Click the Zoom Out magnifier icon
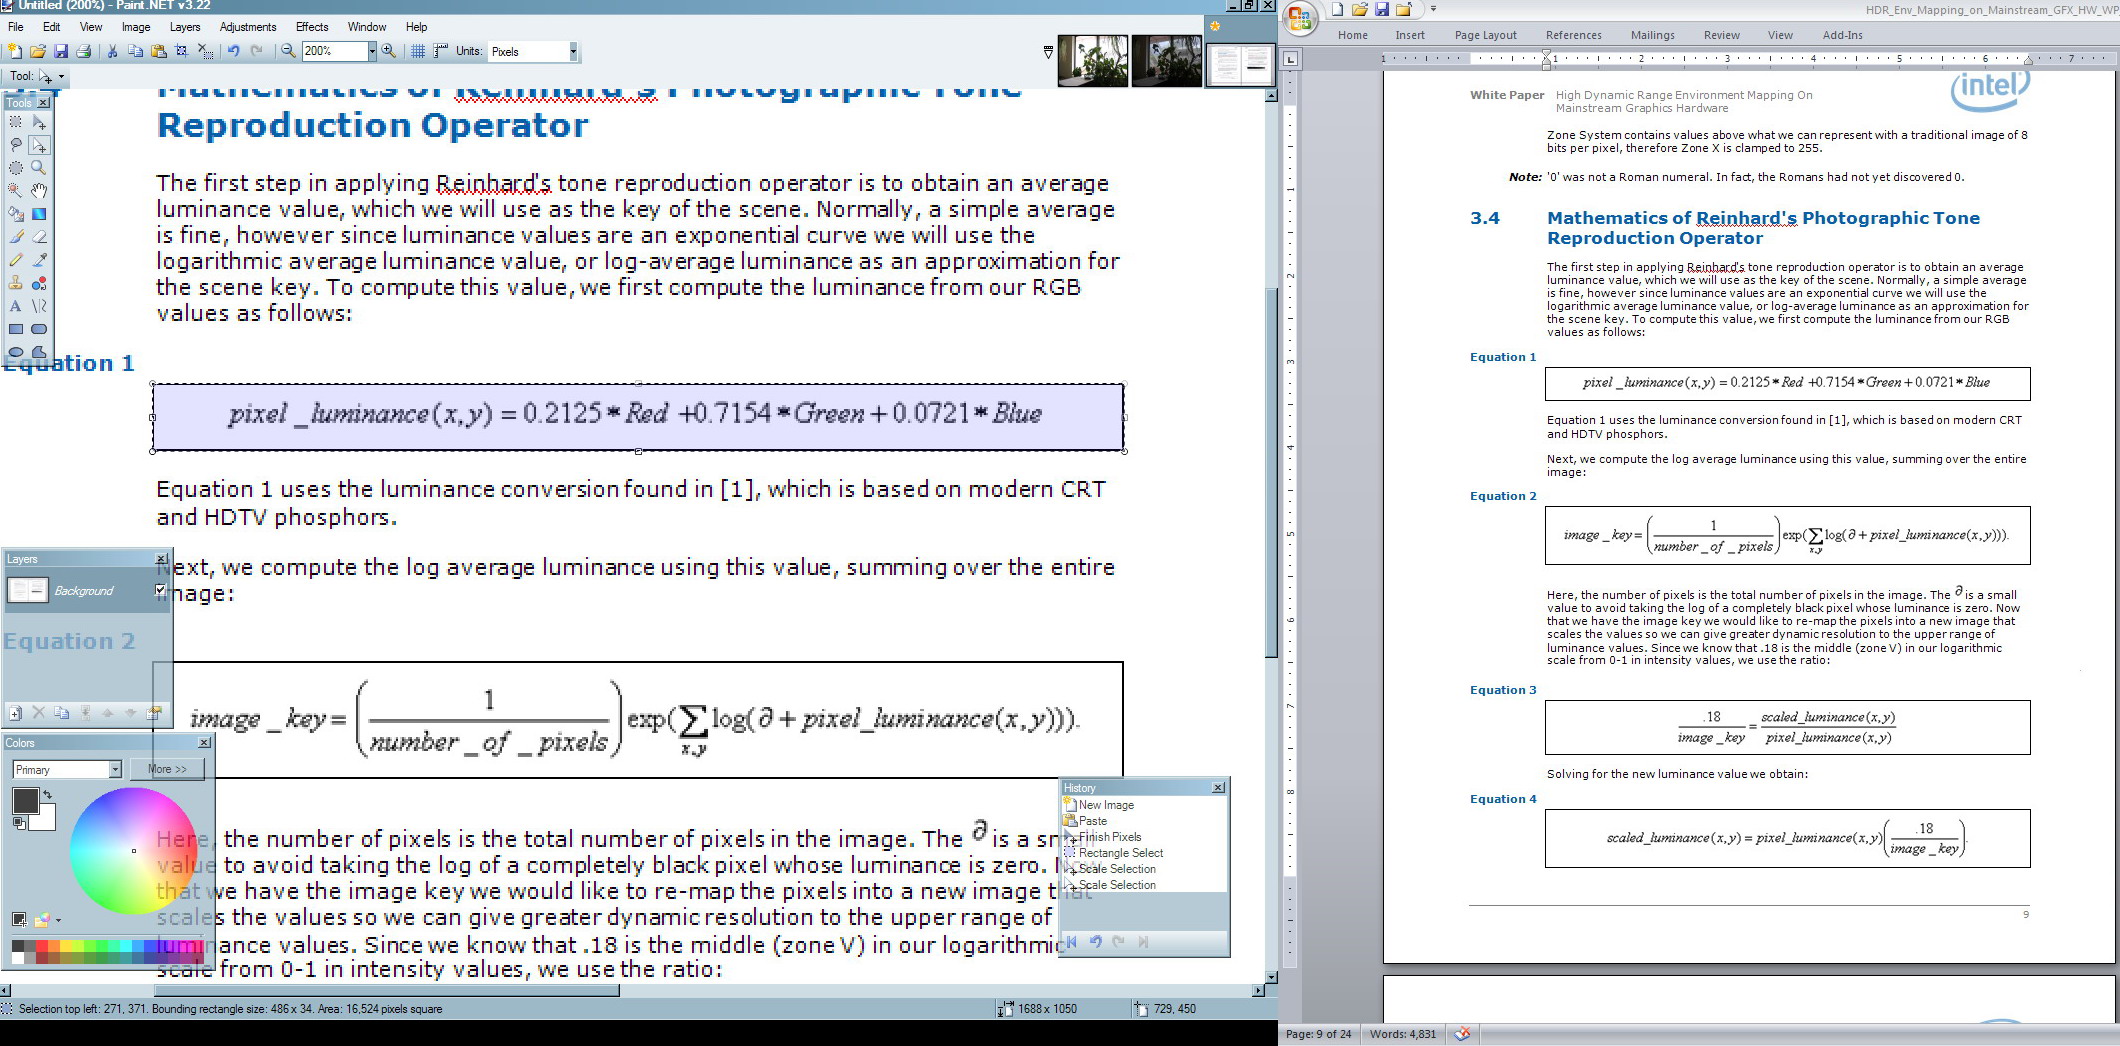Viewport: 2120px width, 1046px height. point(288,51)
